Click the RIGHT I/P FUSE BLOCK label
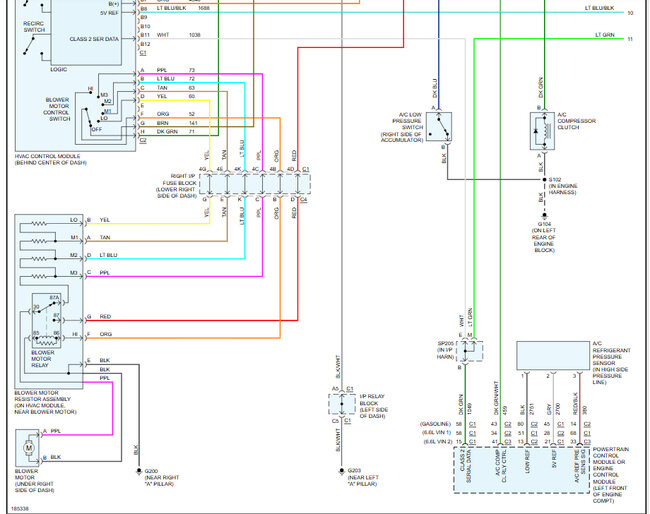Viewport: 650px width, 514px height. tap(177, 186)
